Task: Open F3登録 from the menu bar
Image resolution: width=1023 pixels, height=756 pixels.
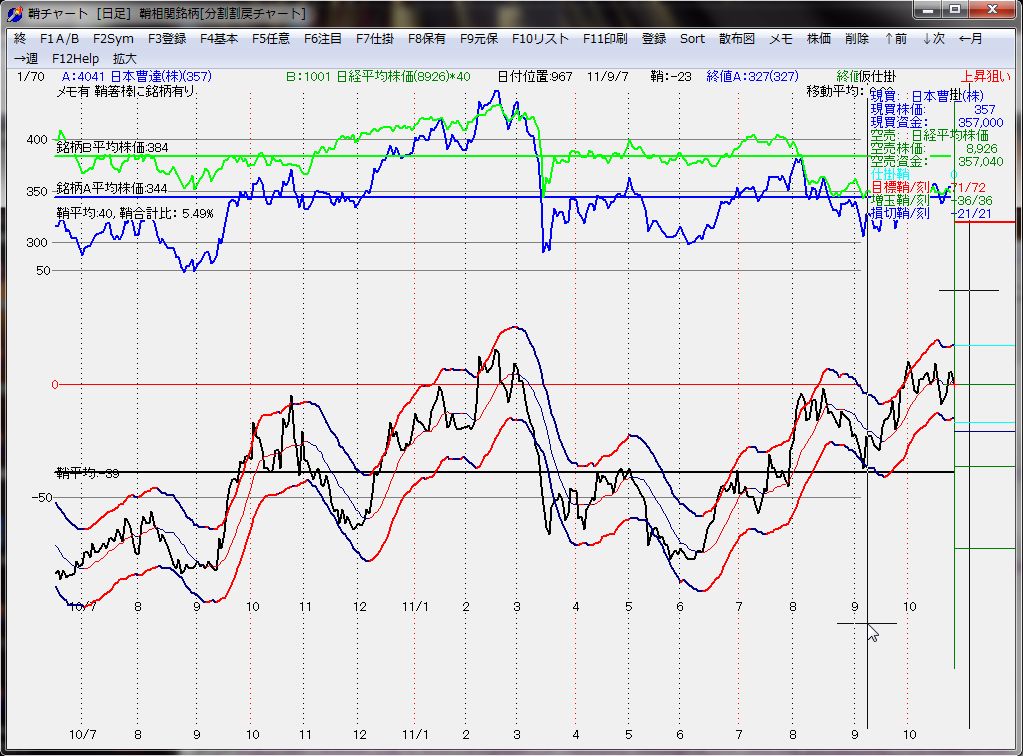Action: pyautogui.click(x=167, y=38)
